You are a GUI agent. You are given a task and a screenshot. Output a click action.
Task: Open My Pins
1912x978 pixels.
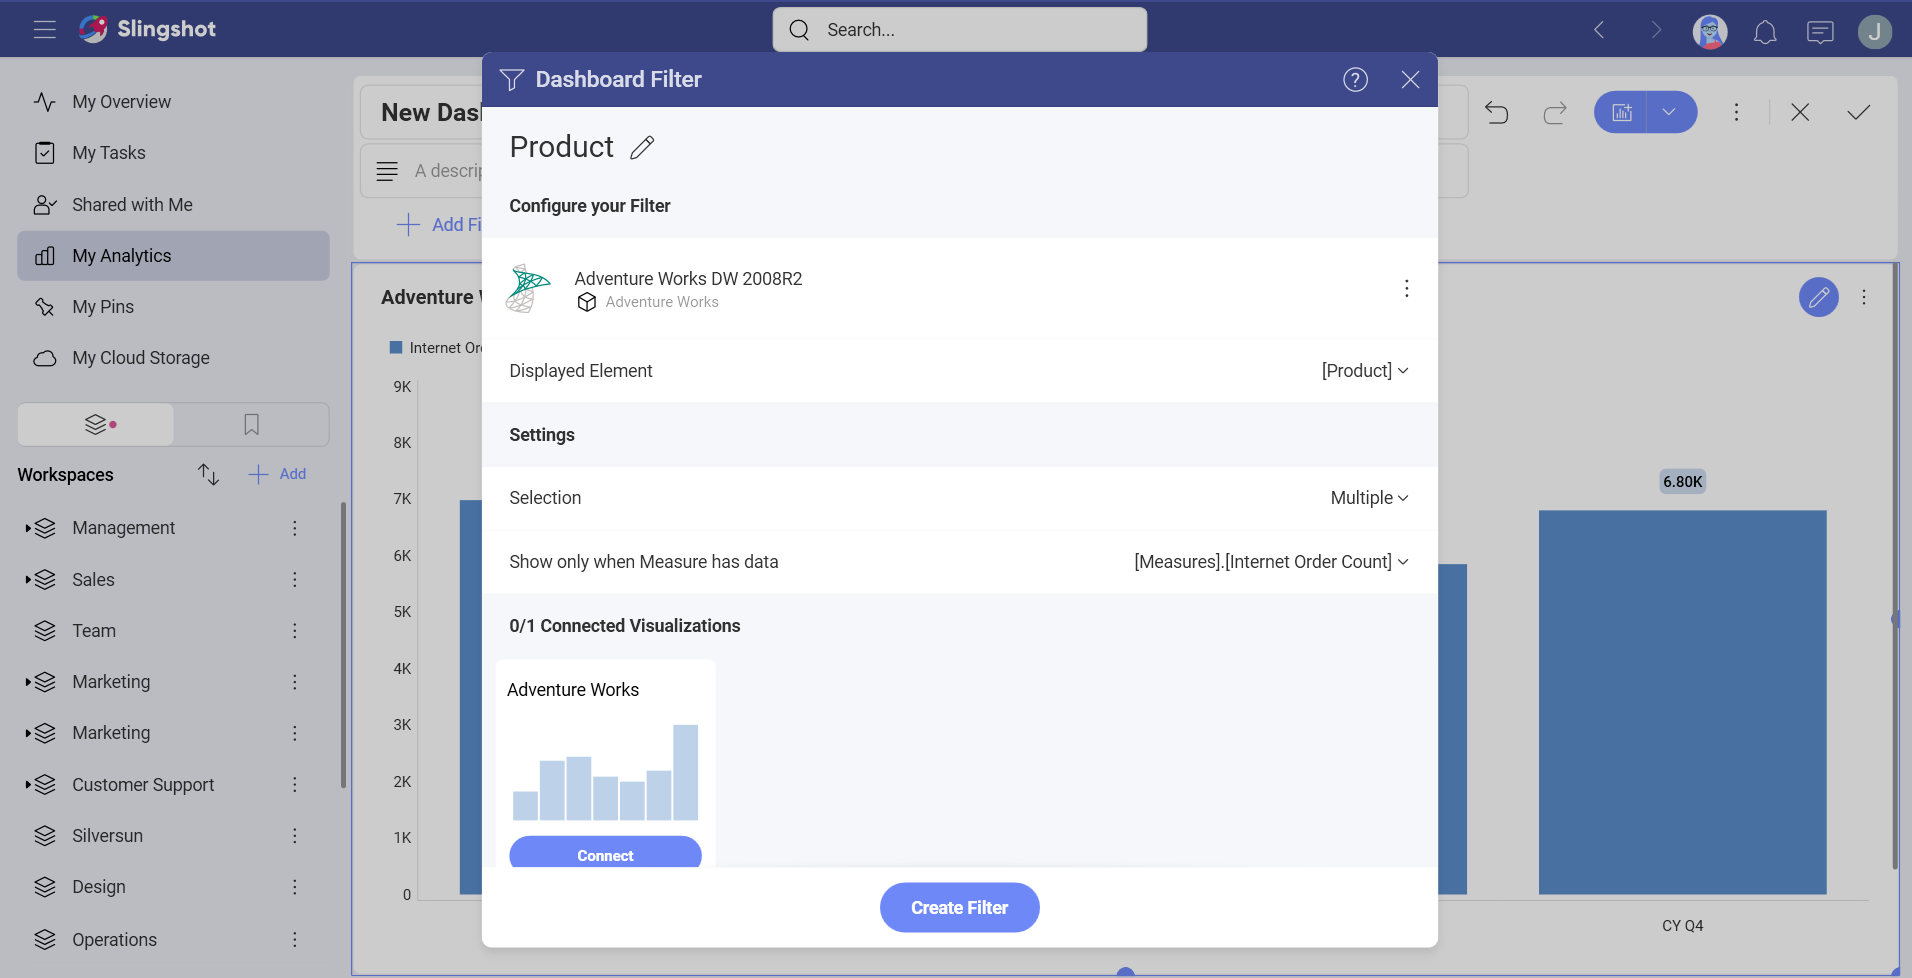[x=173, y=307]
